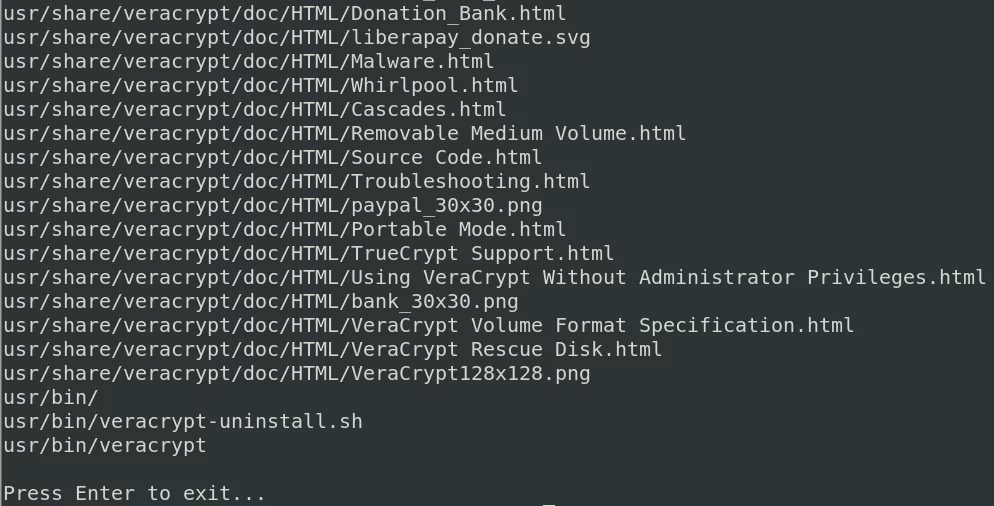Click the bank_30x30.png path
The image size is (994, 506).
[261, 302]
